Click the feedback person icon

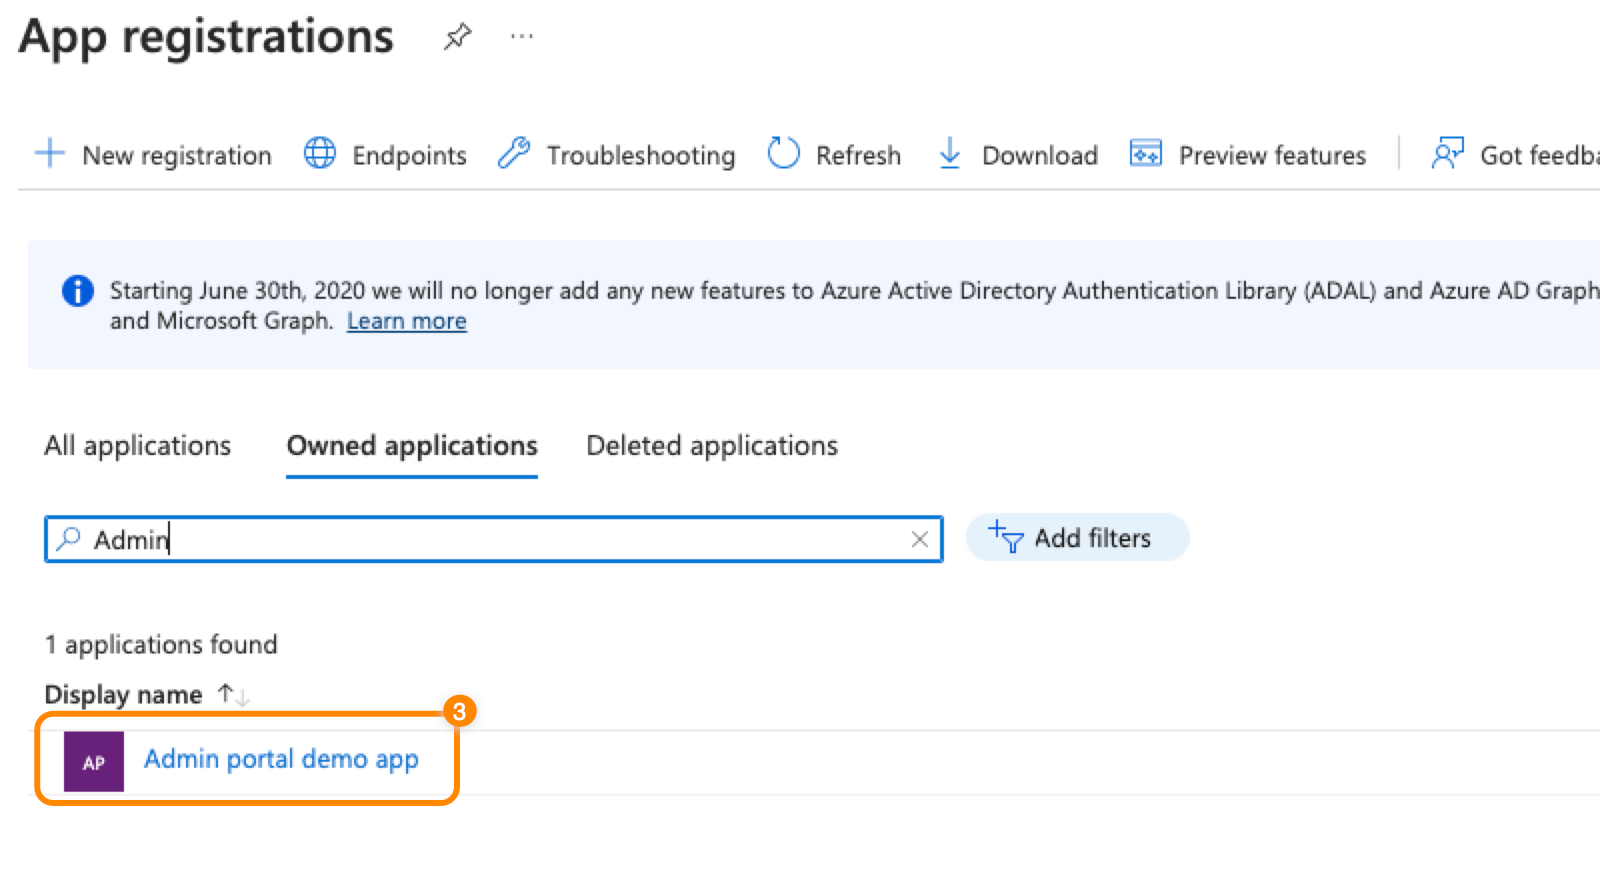[1447, 153]
